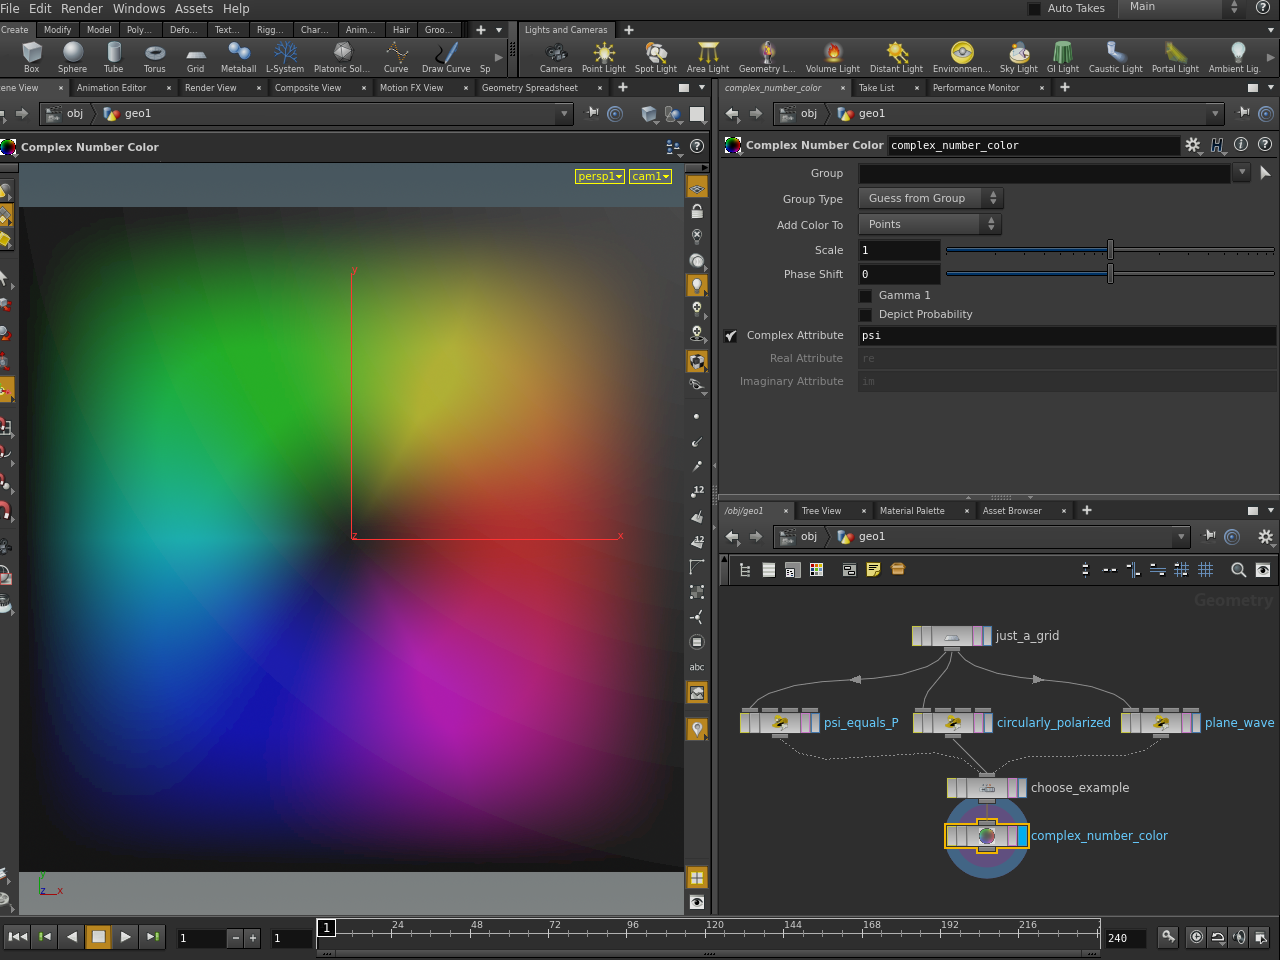Viewport: 1280px width, 960px height.
Task: Open the Add Color To dropdown
Action: [929, 225]
